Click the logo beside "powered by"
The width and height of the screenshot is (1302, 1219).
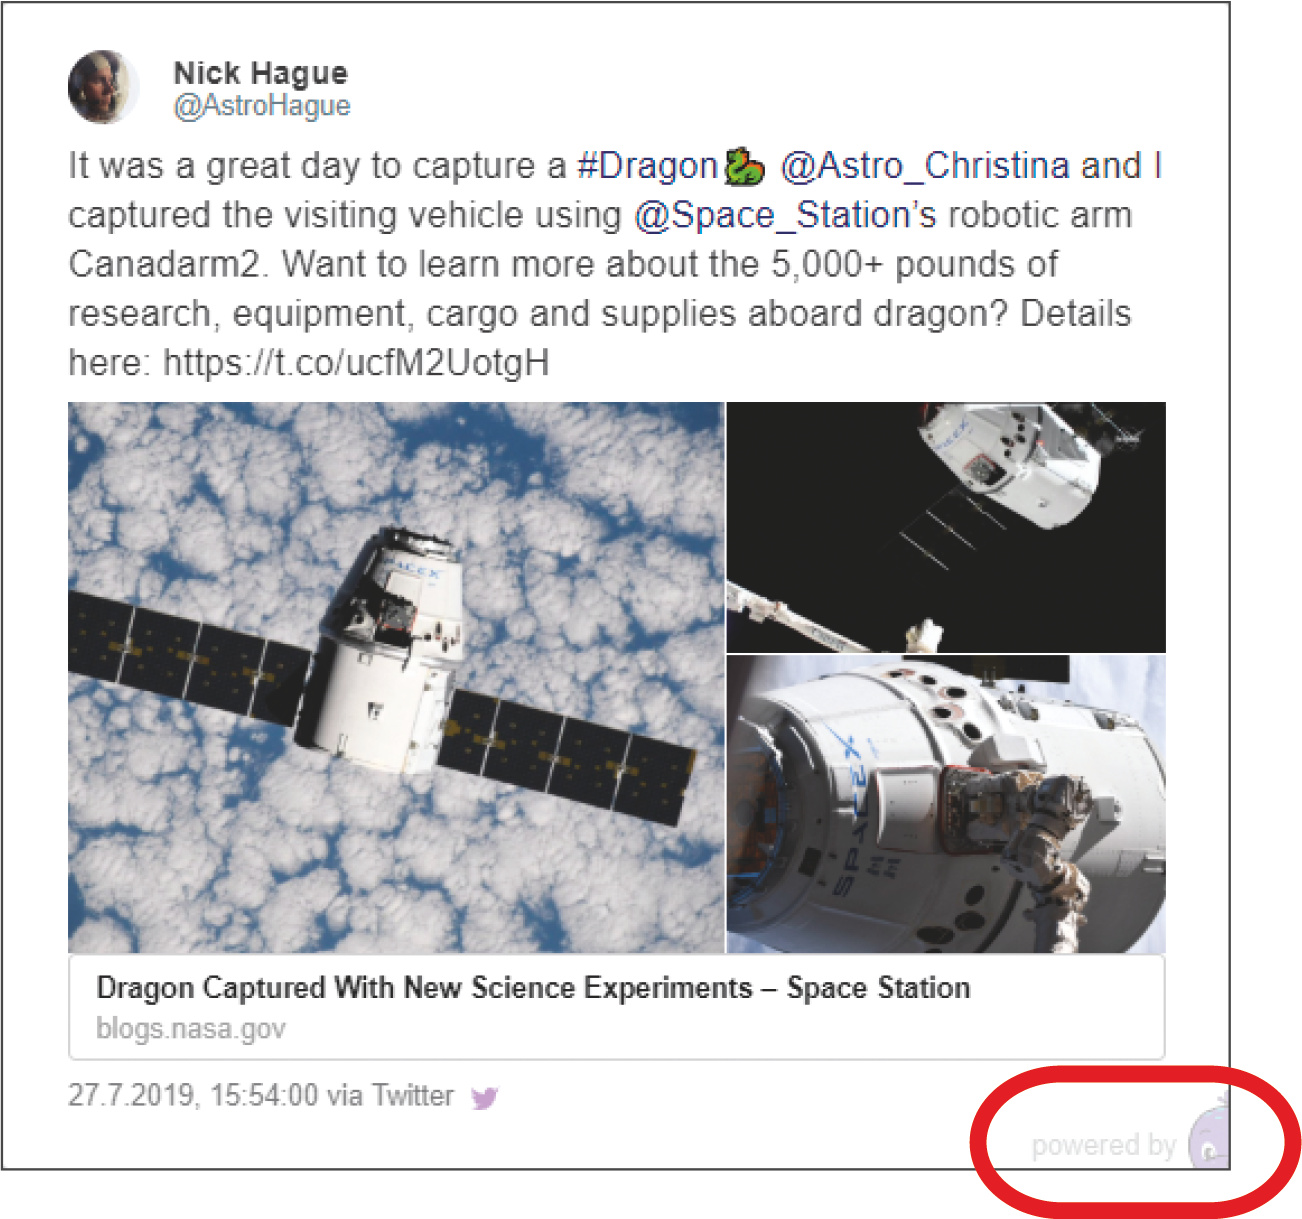click(1209, 1141)
